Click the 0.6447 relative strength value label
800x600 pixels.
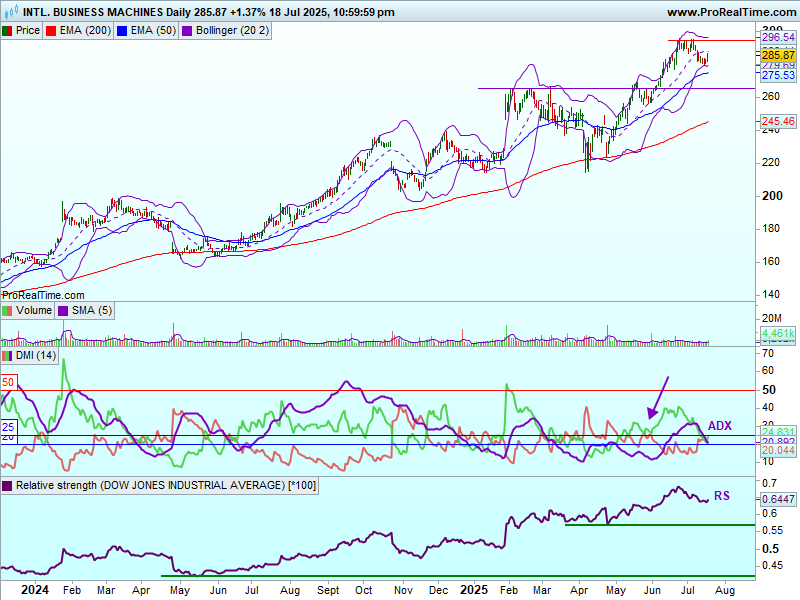(x=778, y=499)
